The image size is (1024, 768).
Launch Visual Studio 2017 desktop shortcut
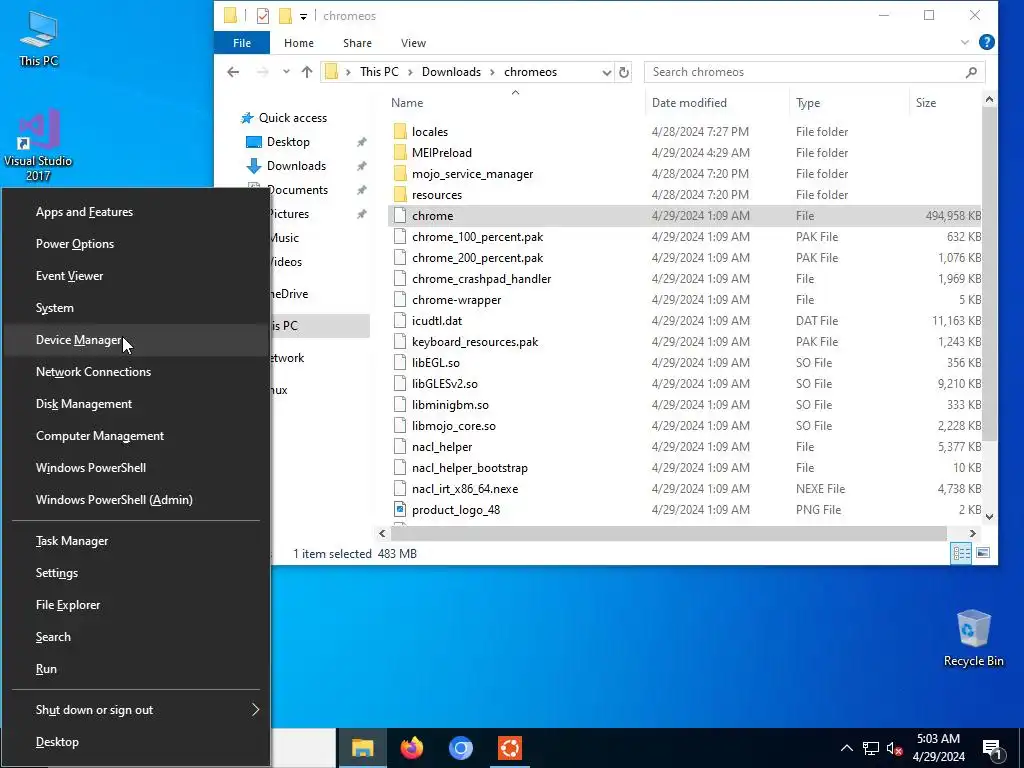point(39,145)
